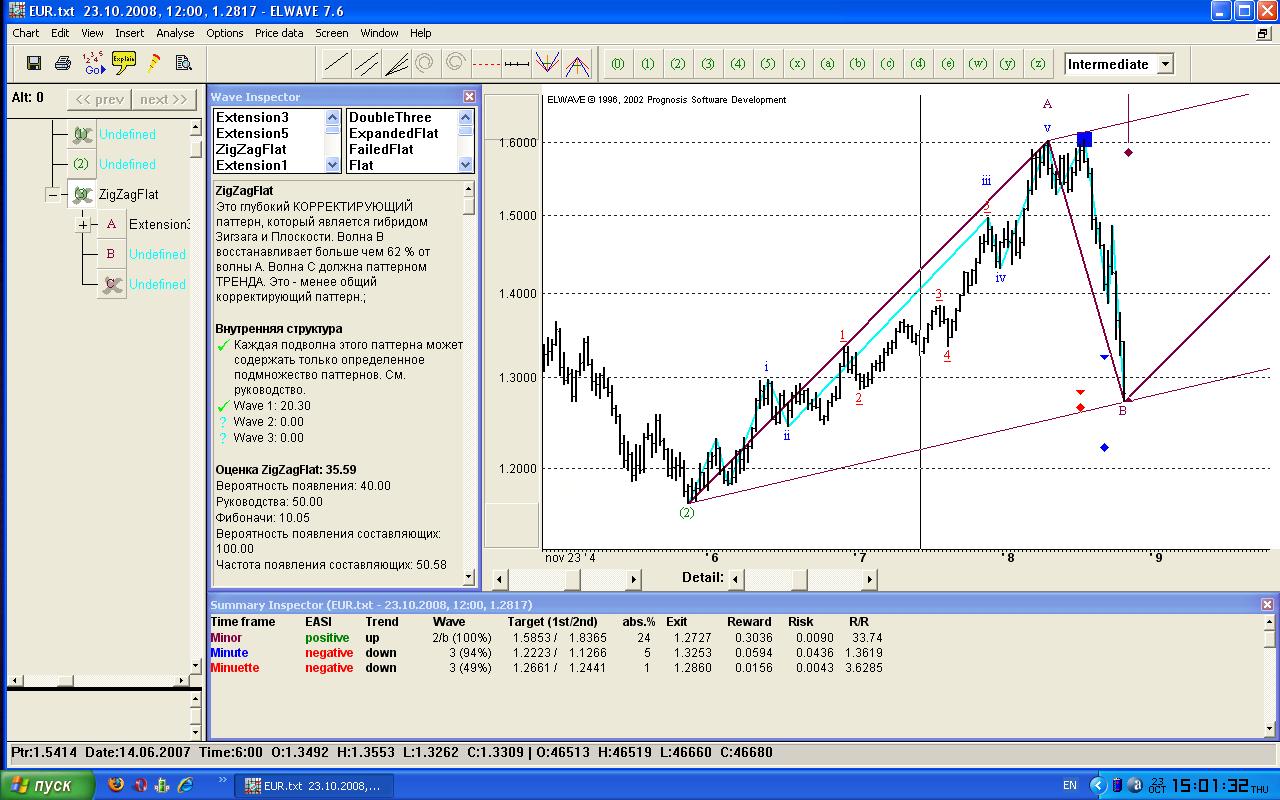Open the Insert menu
The image size is (1280, 800).
(130, 33)
